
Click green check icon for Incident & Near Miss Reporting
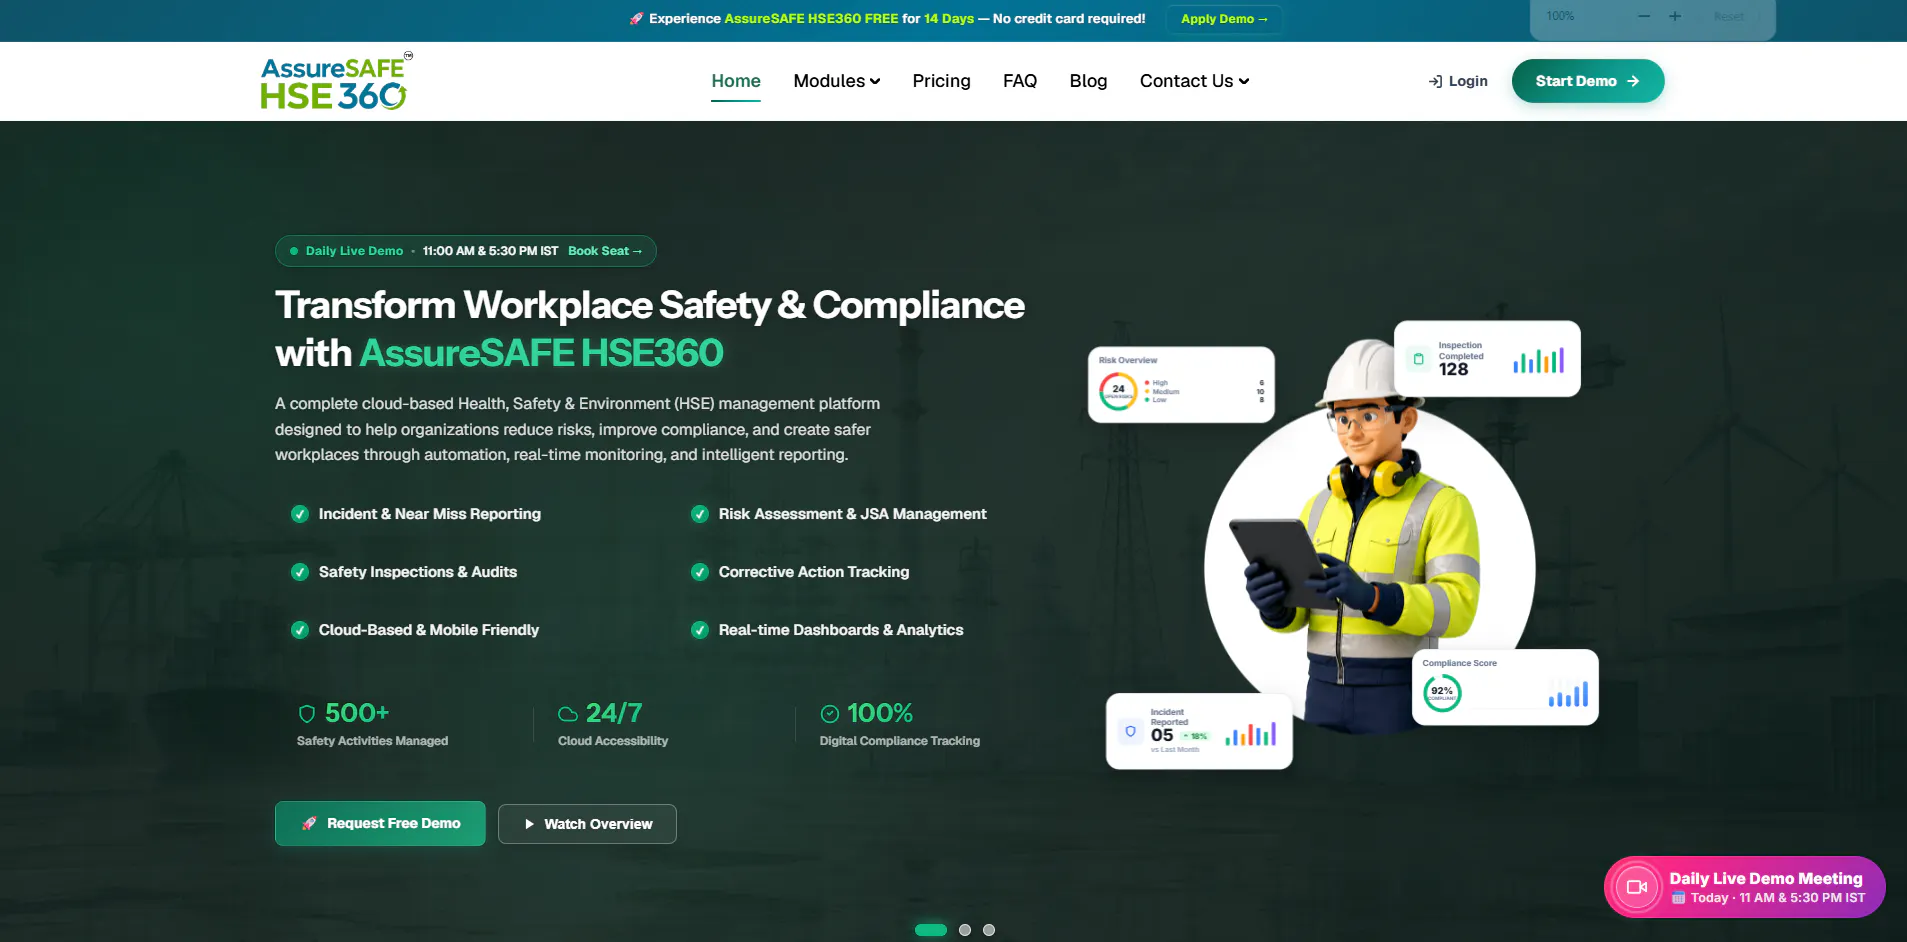[x=299, y=514]
